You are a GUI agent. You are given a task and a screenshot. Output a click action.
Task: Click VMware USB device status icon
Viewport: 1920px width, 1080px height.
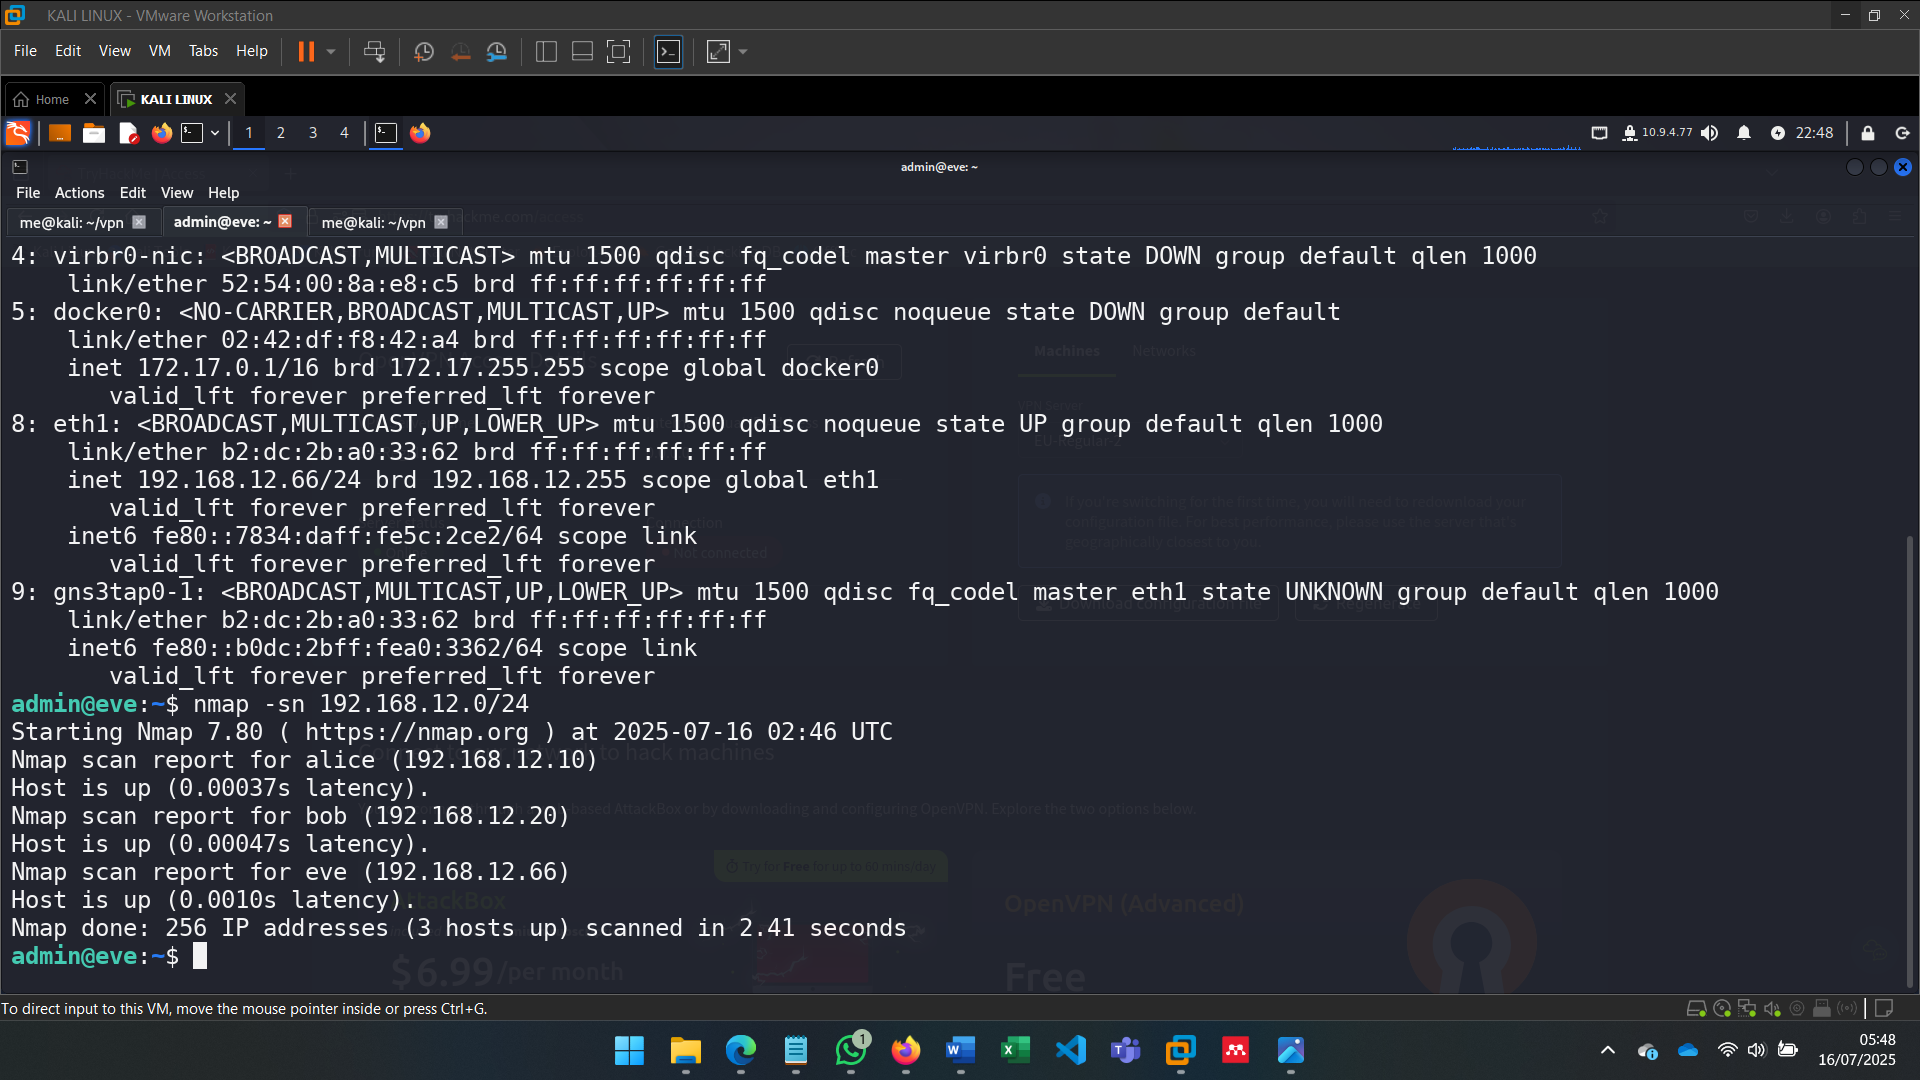pos(1822,1009)
